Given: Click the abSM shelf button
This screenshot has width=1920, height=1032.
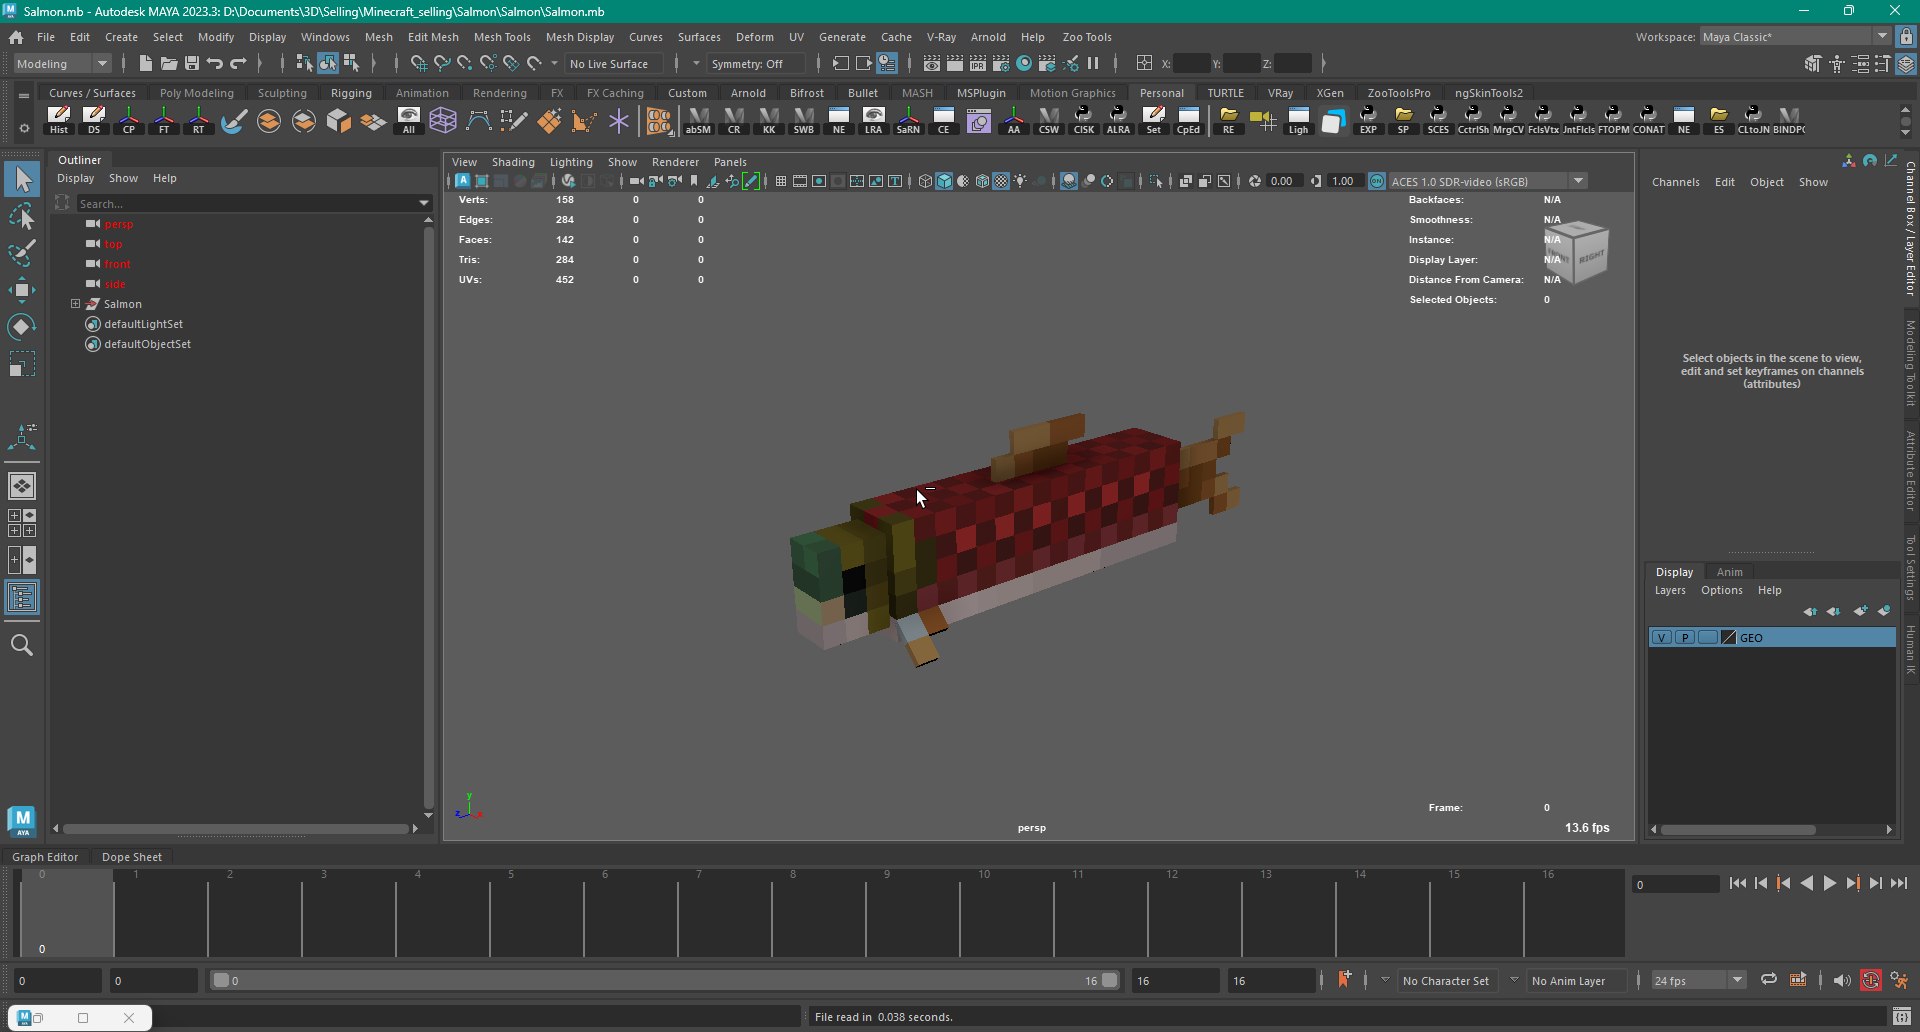Looking at the screenshot, I should tap(698, 121).
